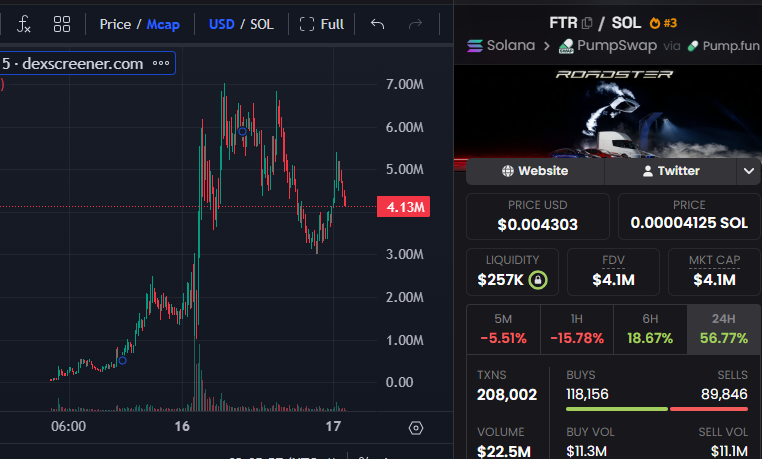Open dexscreener.com legend options dots

pyautogui.click(x=161, y=64)
